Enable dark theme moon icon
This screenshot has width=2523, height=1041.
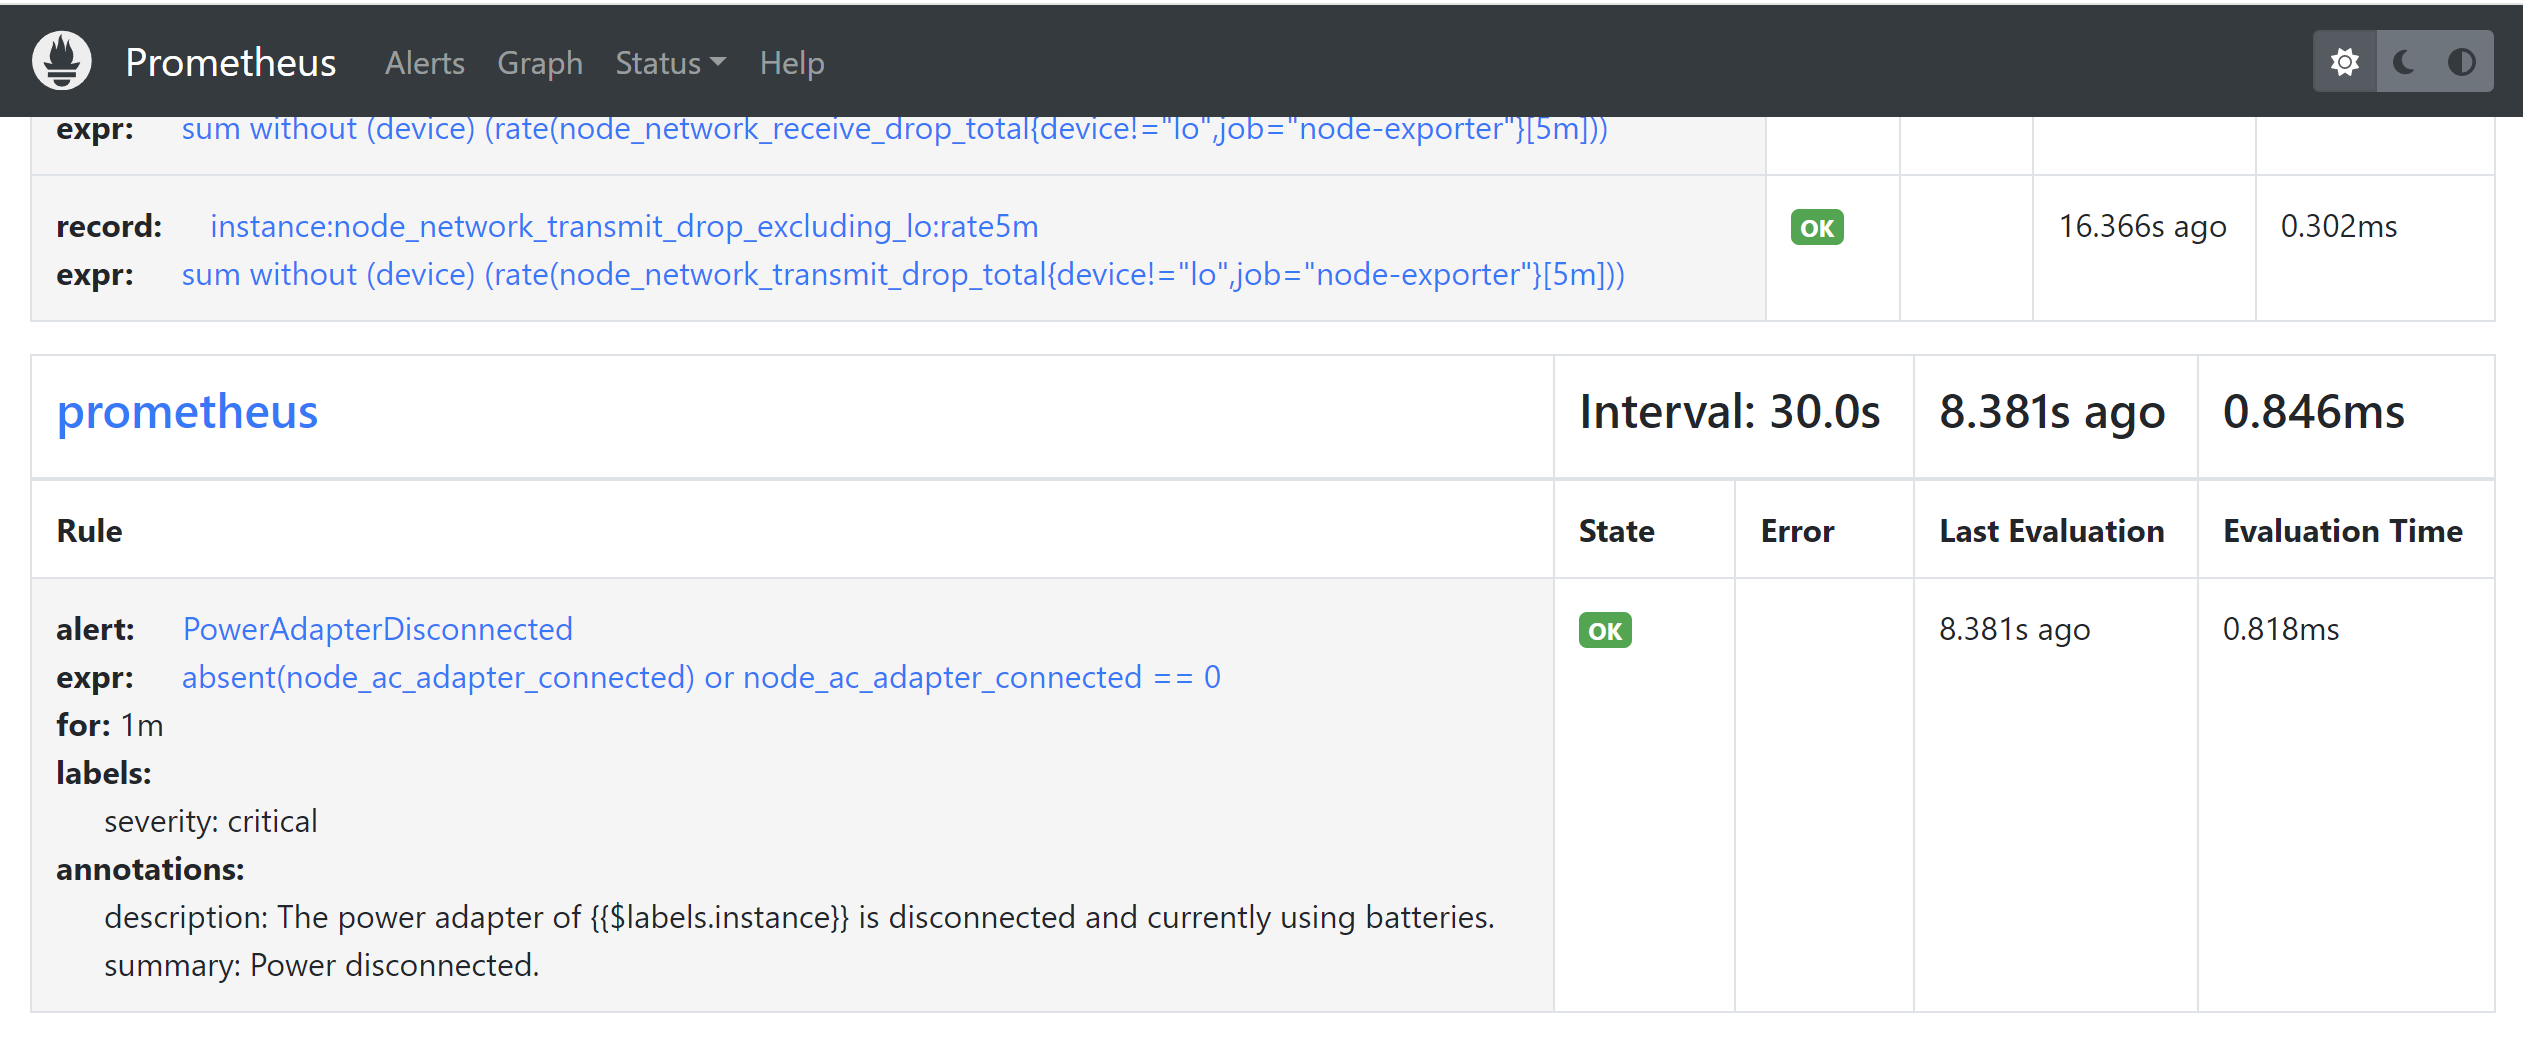pos(2404,62)
